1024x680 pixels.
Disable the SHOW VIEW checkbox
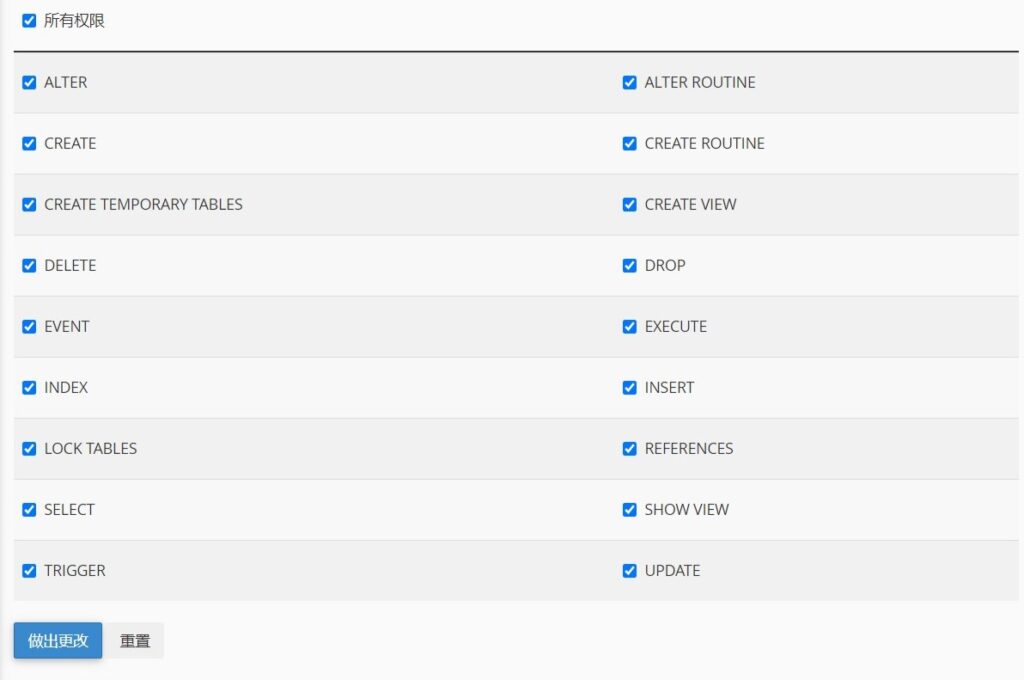click(x=629, y=509)
